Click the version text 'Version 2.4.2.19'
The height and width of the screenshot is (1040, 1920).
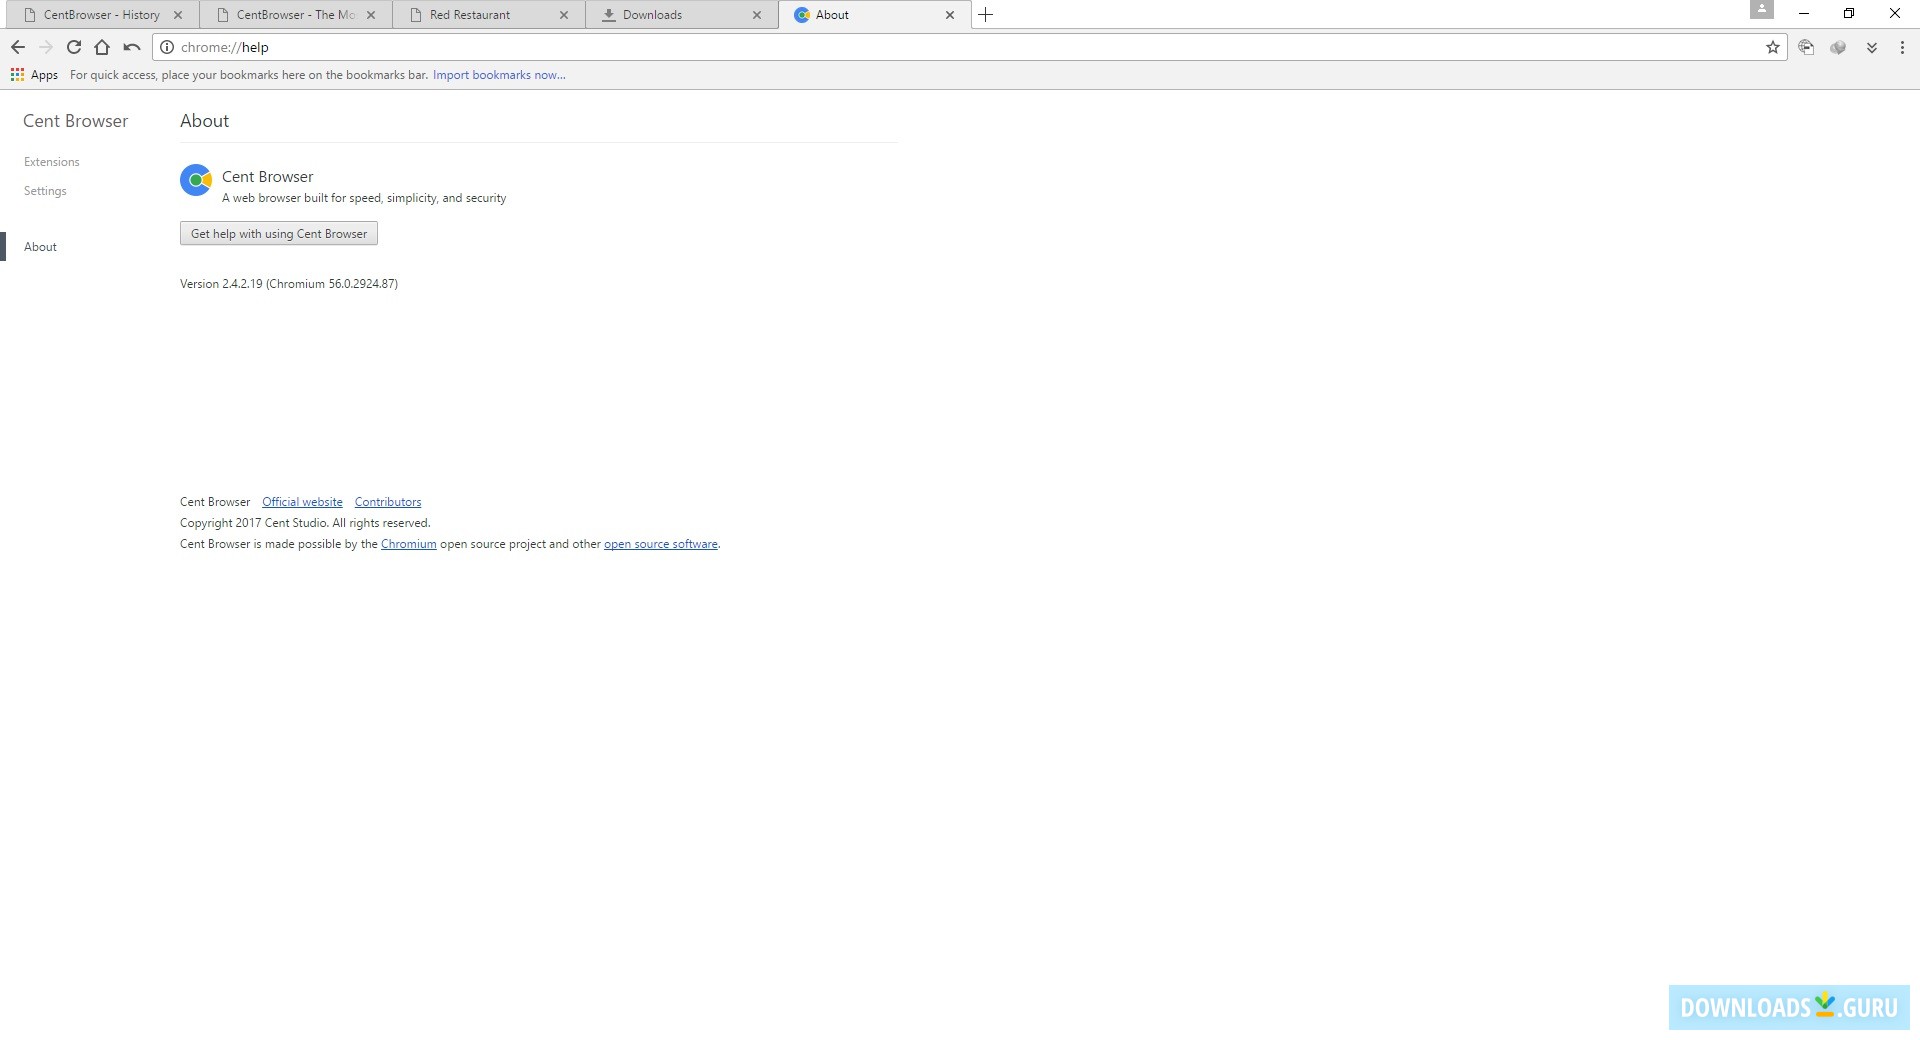click(221, 284)
